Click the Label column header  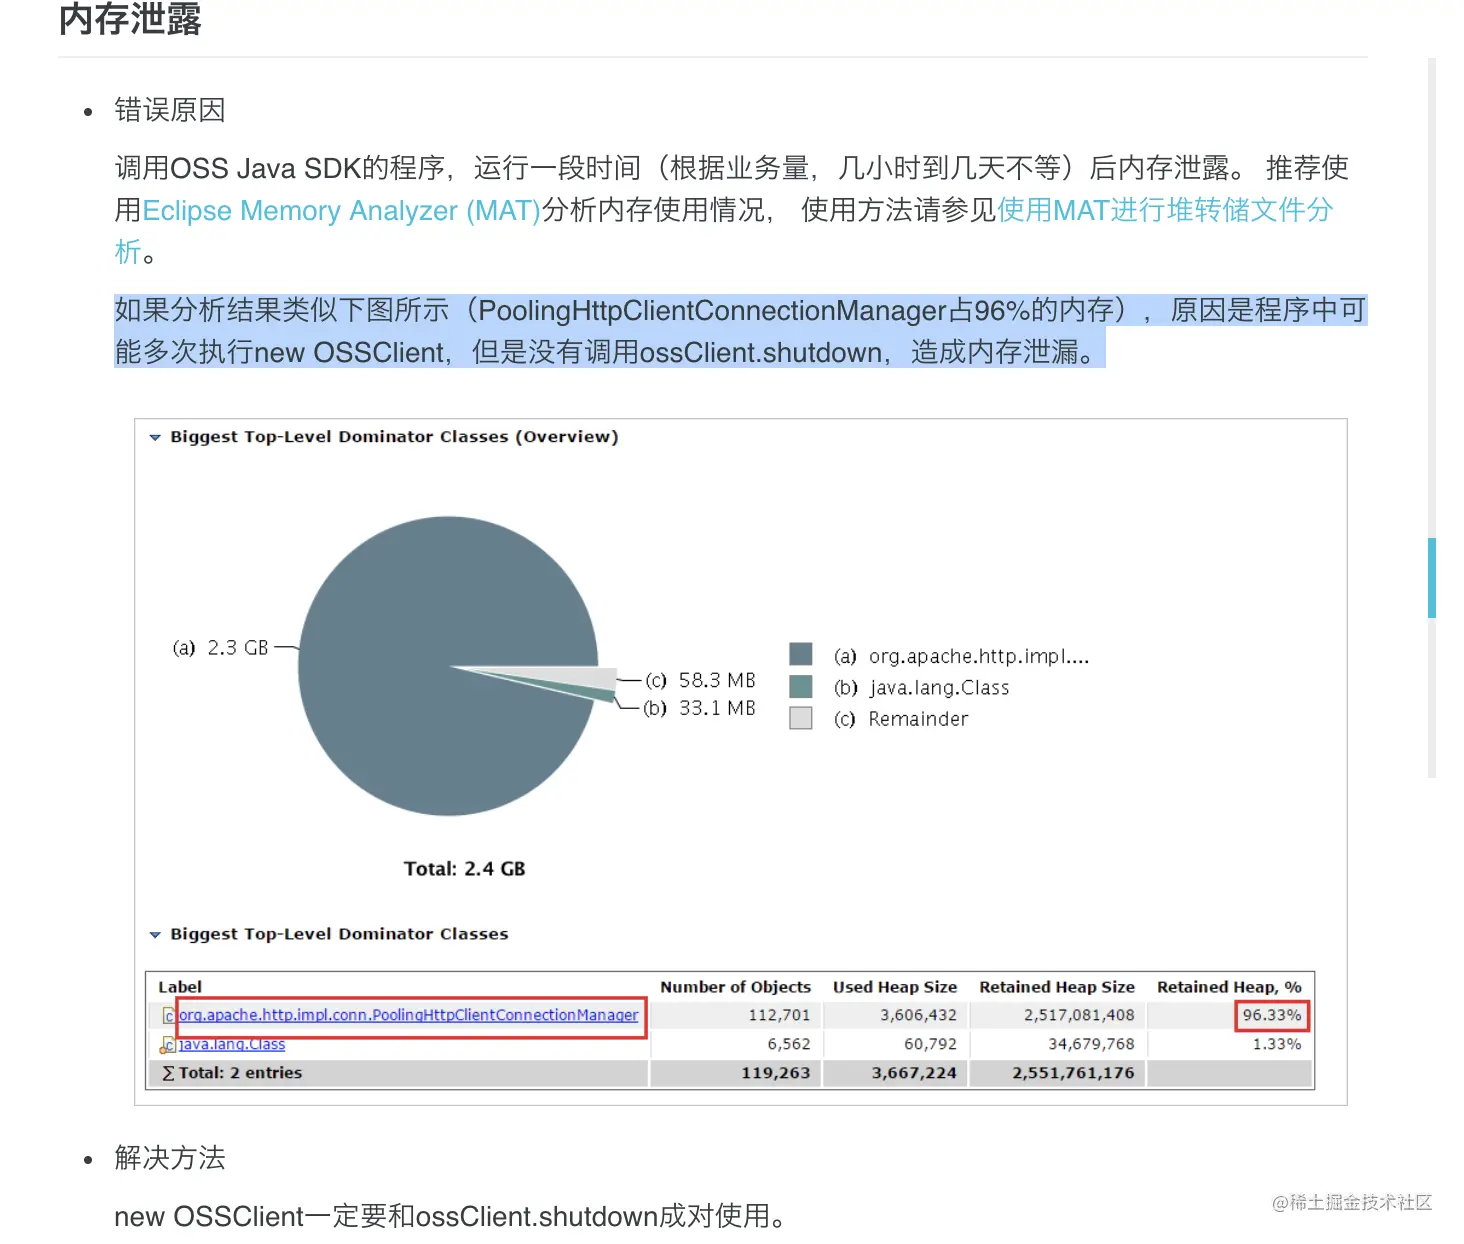click(180, 987)
